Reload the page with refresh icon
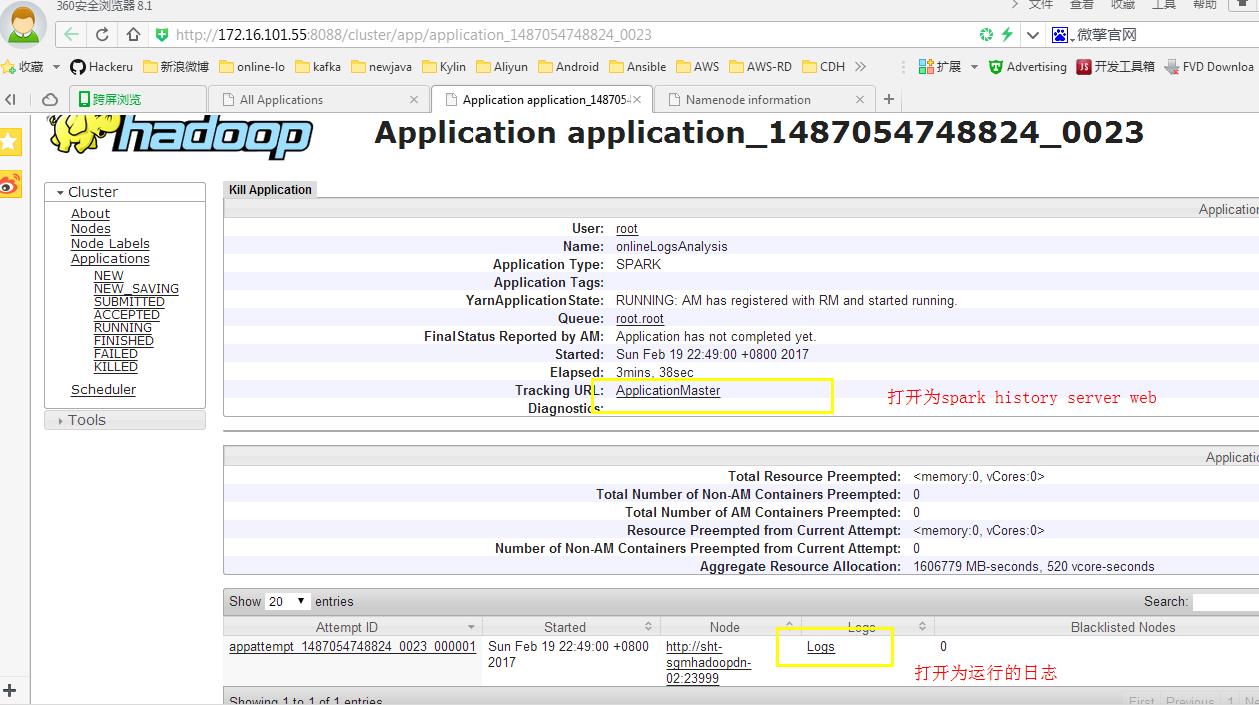Screen dimensions: 1259x705 tap(102, 34)
